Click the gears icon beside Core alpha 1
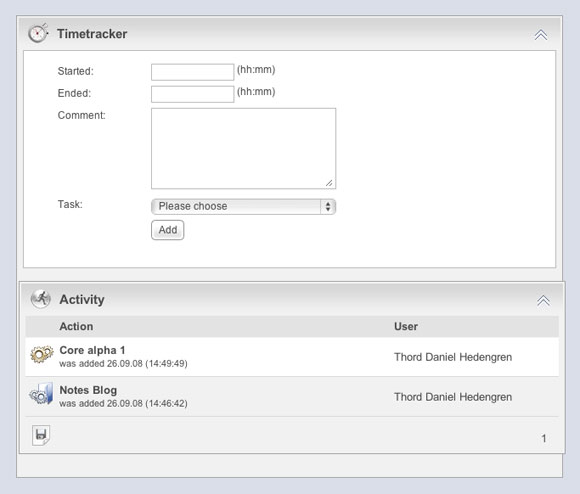 (x=41, y=354)
